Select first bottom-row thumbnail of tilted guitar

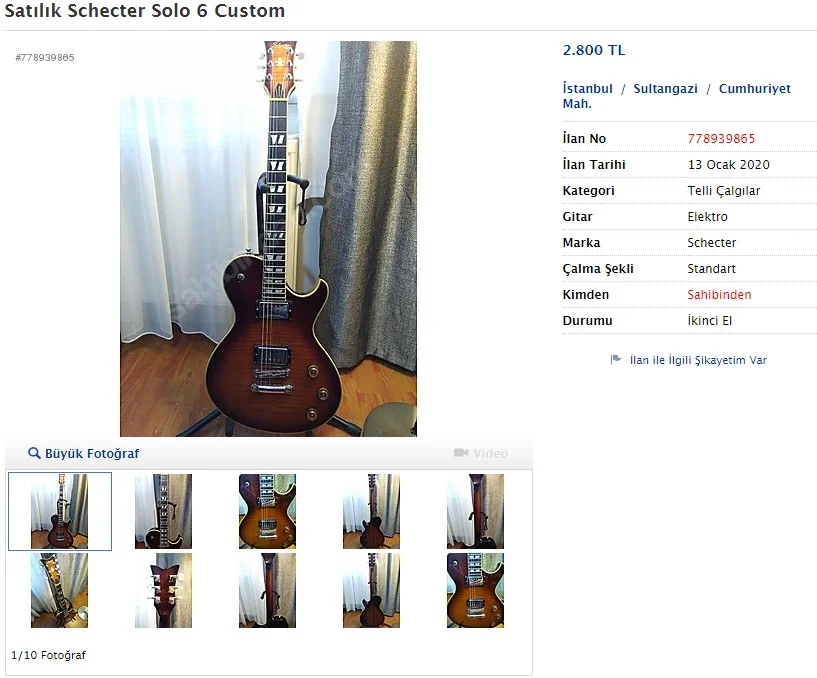tap(59, 590)
